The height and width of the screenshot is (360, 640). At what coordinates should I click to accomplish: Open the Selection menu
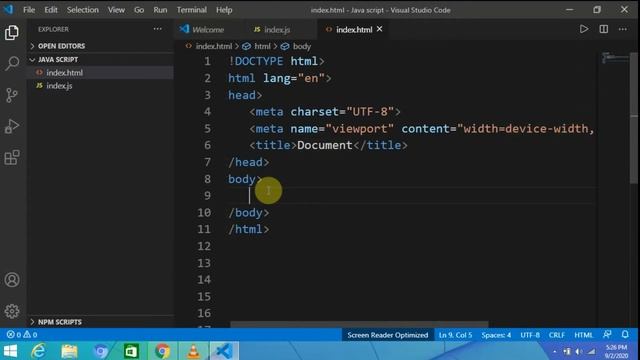point(83,10)
